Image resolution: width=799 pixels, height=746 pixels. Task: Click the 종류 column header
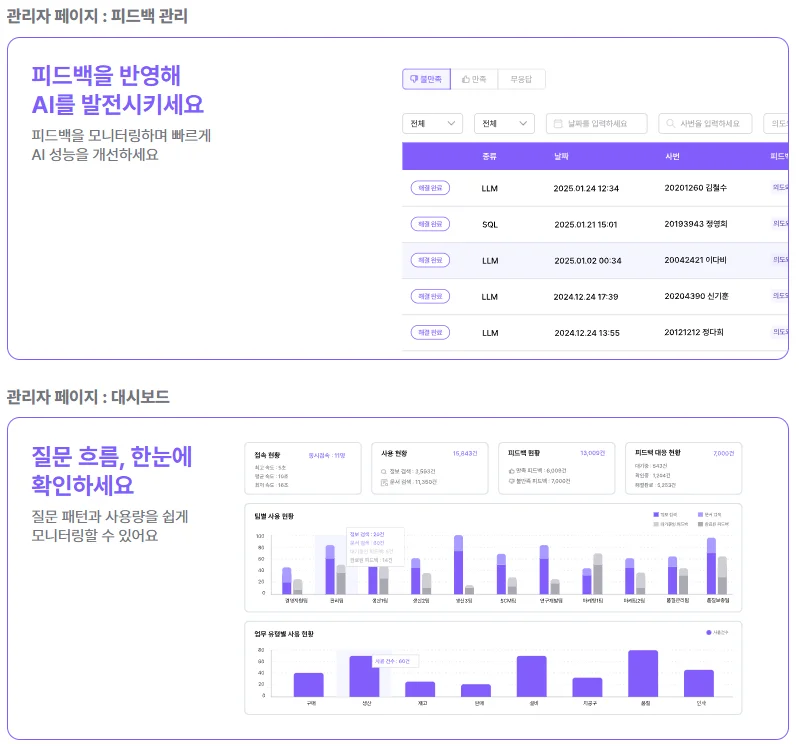point(489,156)
